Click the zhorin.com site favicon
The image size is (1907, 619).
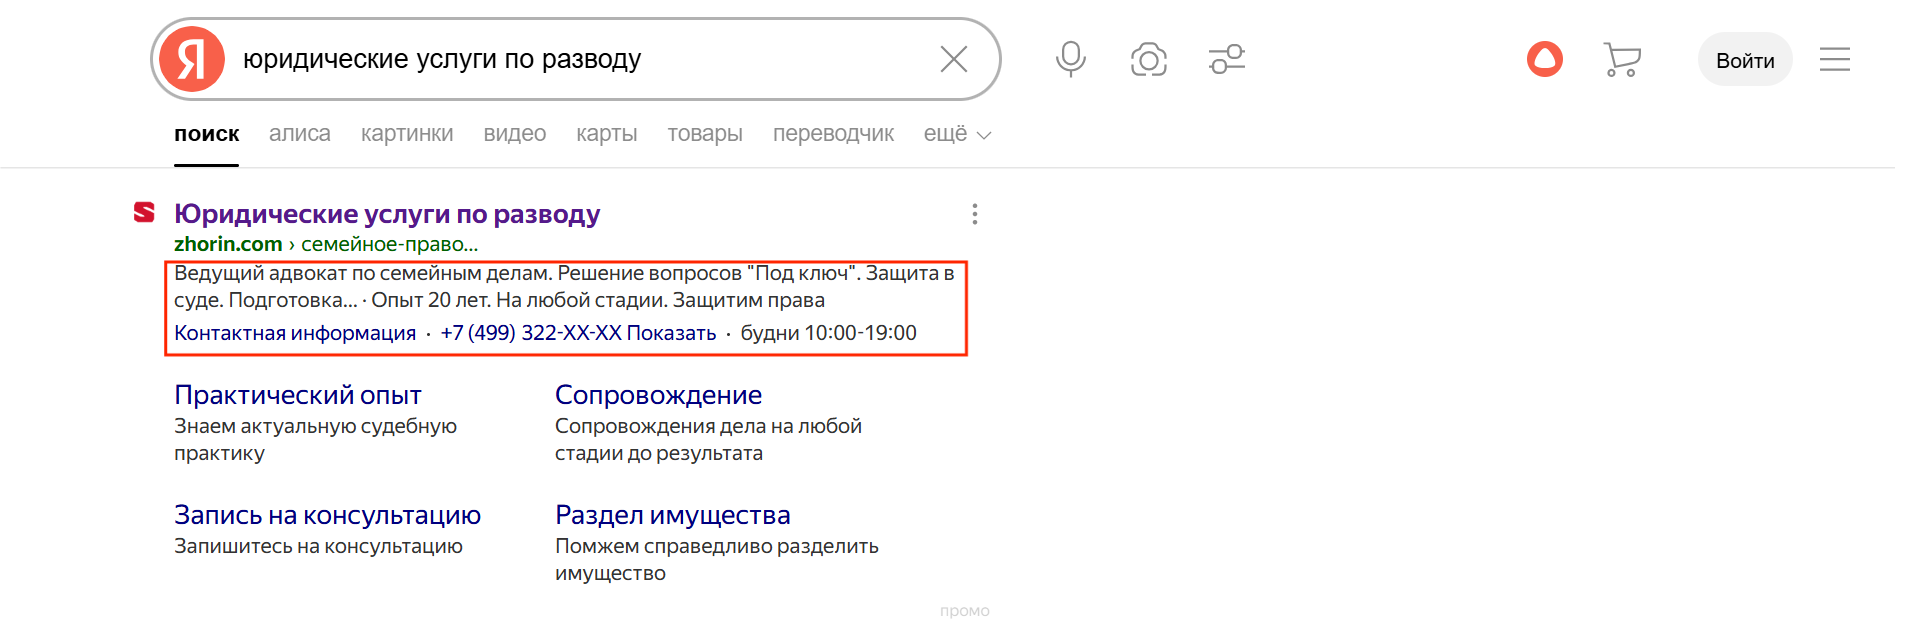[144, 212]
